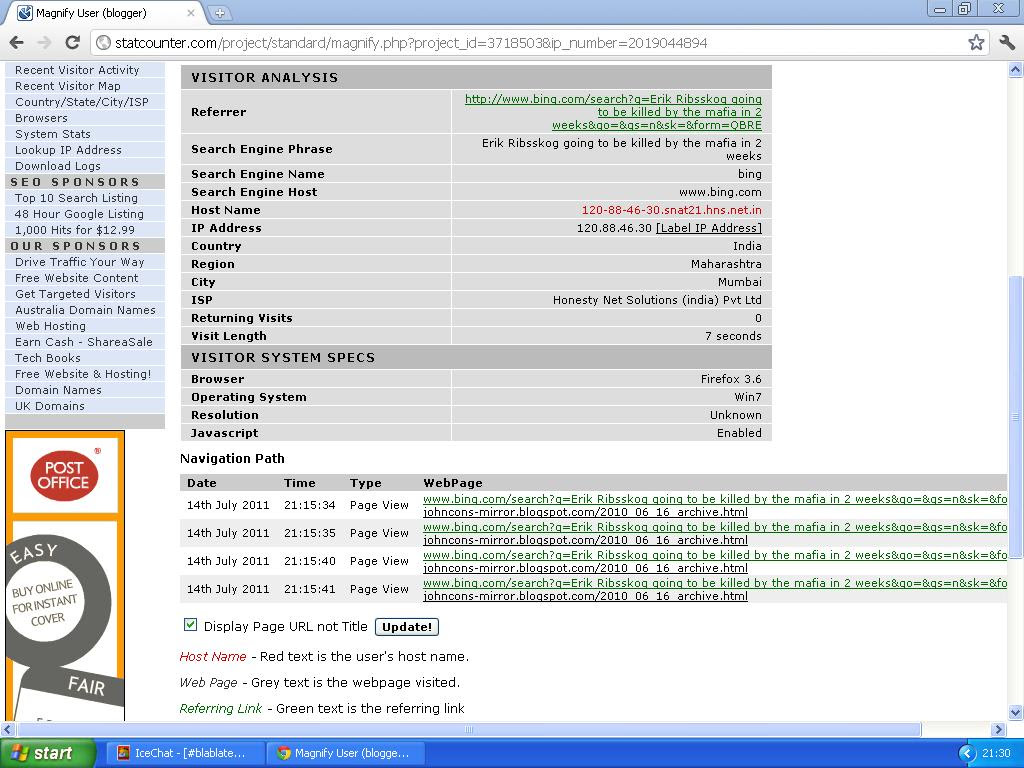The height and width of the screenshot is (768, 1024).
Task: Open the Australia Domain Names link
Action: coord(86,310)
